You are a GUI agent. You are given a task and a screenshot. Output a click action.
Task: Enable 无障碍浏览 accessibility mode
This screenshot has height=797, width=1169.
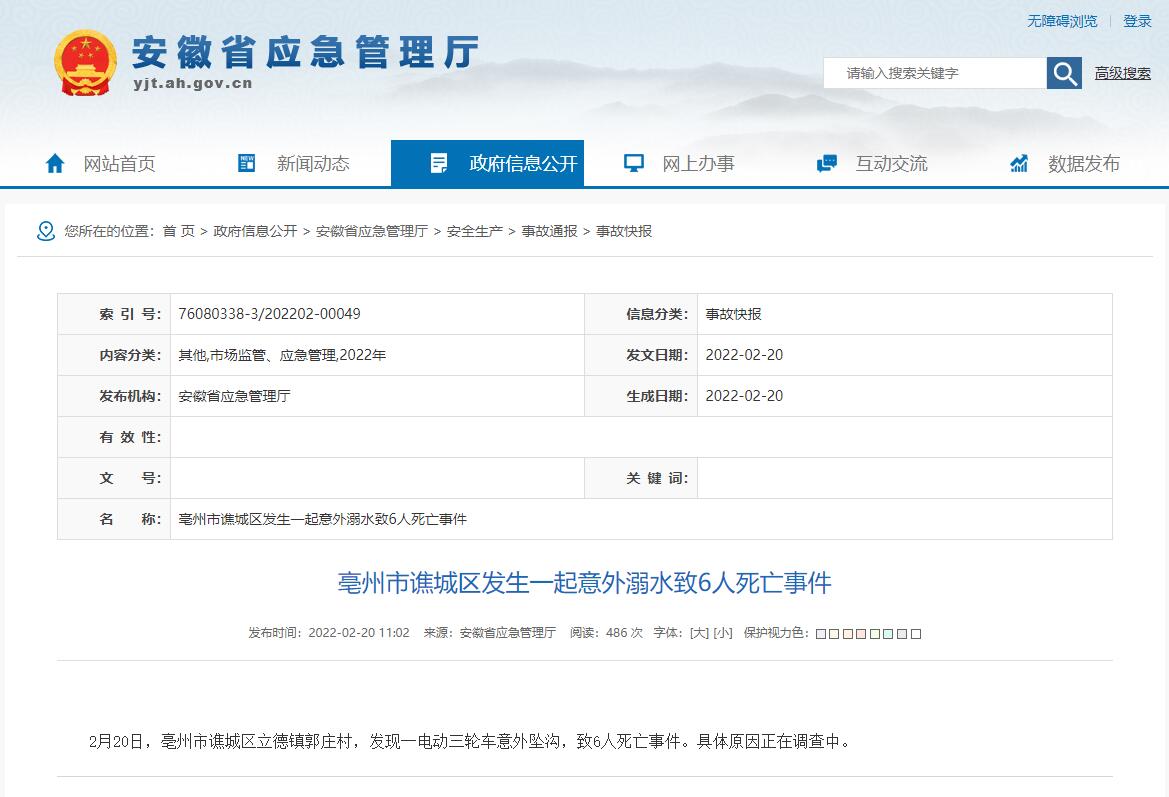click(x=1060, y=20)
